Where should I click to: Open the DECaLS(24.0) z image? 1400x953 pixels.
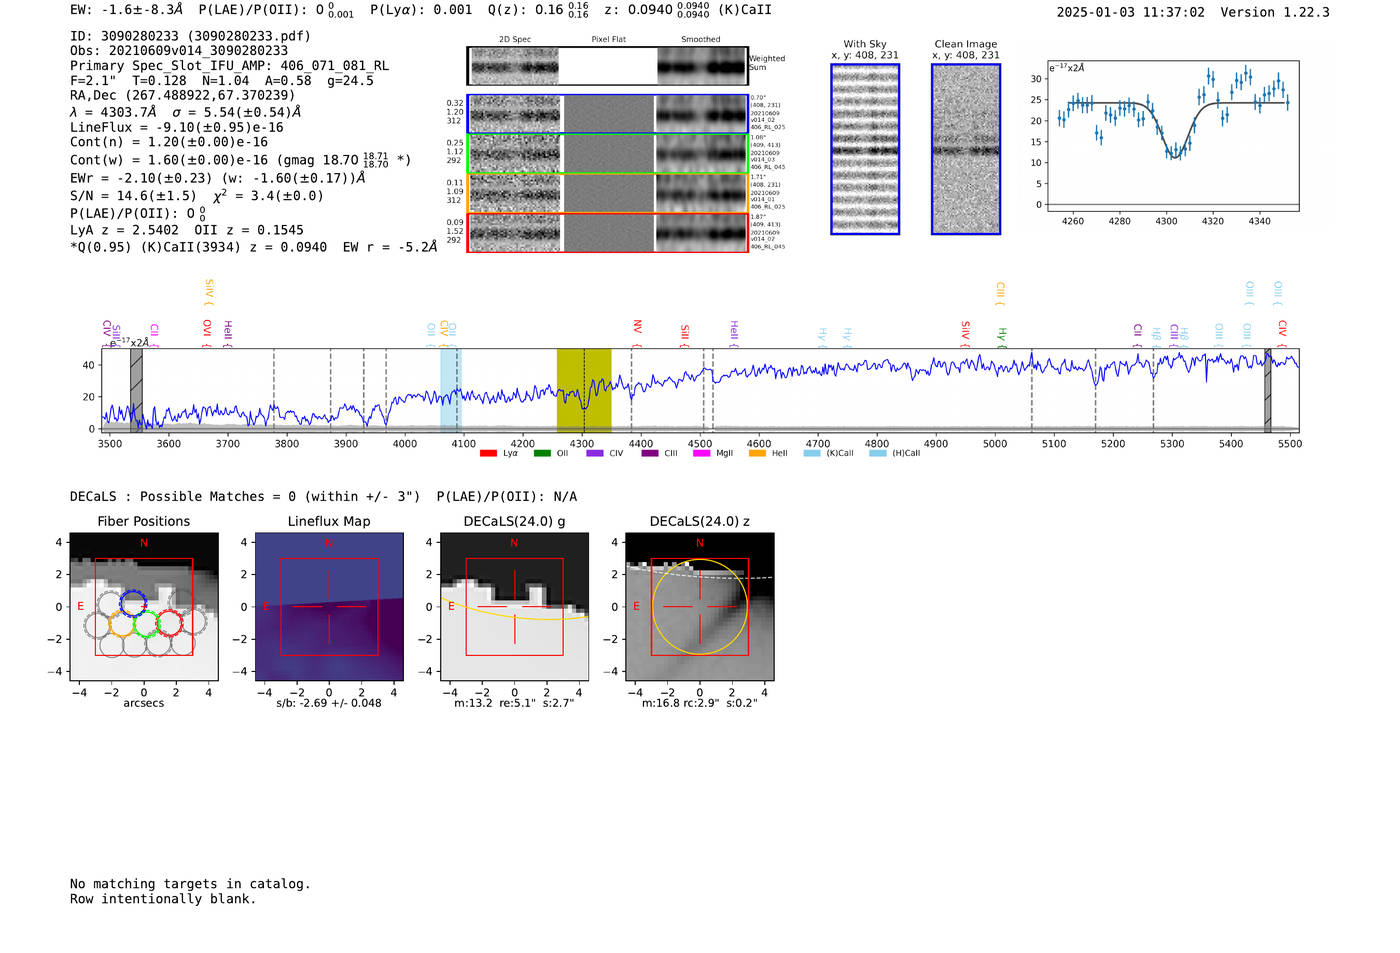(x=700, y=606)
